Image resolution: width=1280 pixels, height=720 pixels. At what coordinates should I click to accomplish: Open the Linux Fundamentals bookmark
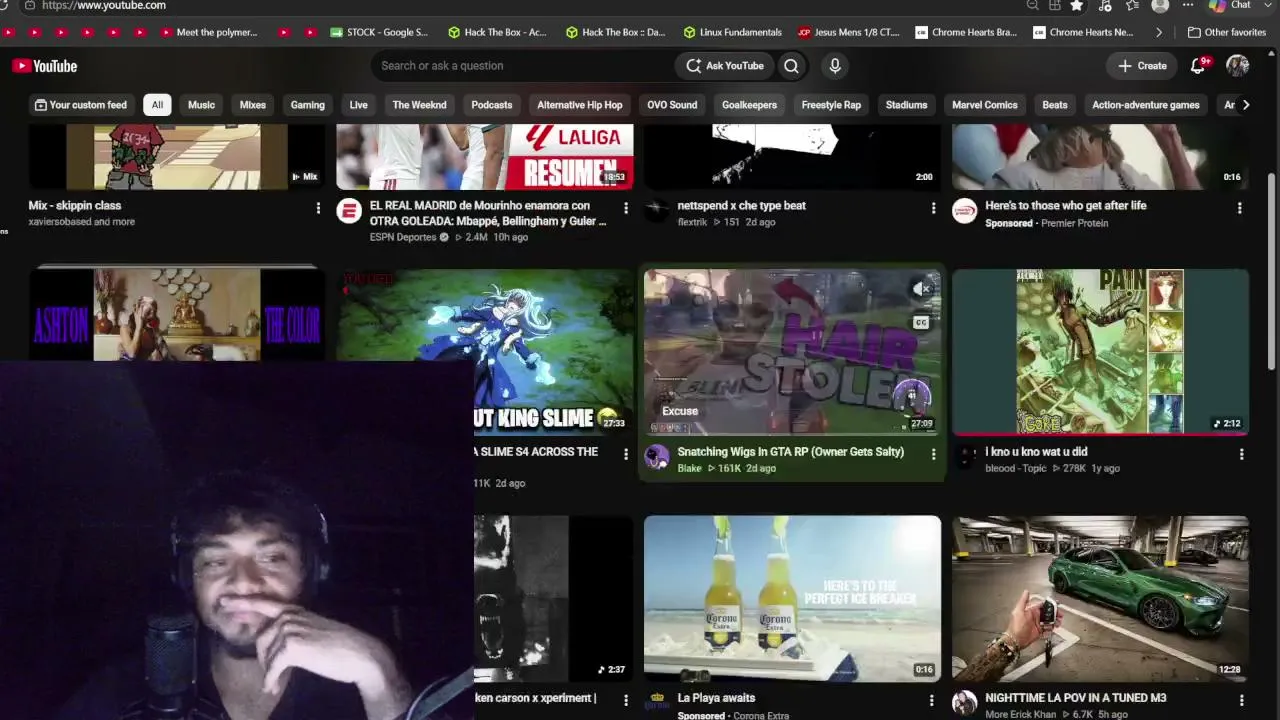(x=732, y=32)
